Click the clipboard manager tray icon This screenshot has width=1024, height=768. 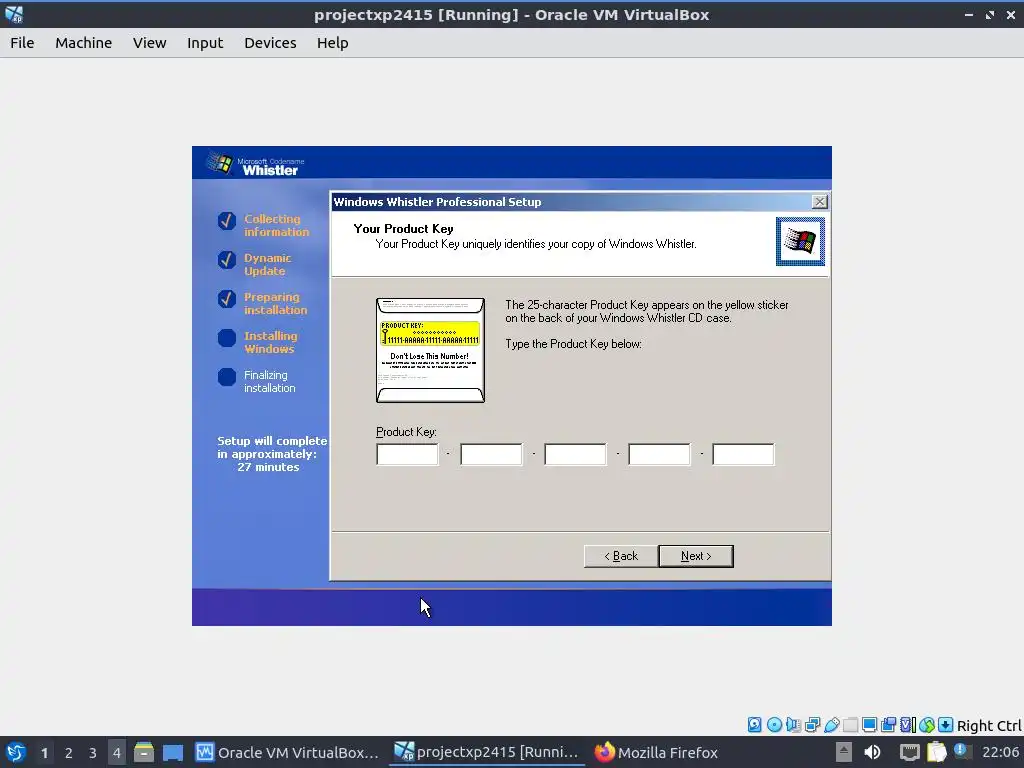[x=936, y=752]
